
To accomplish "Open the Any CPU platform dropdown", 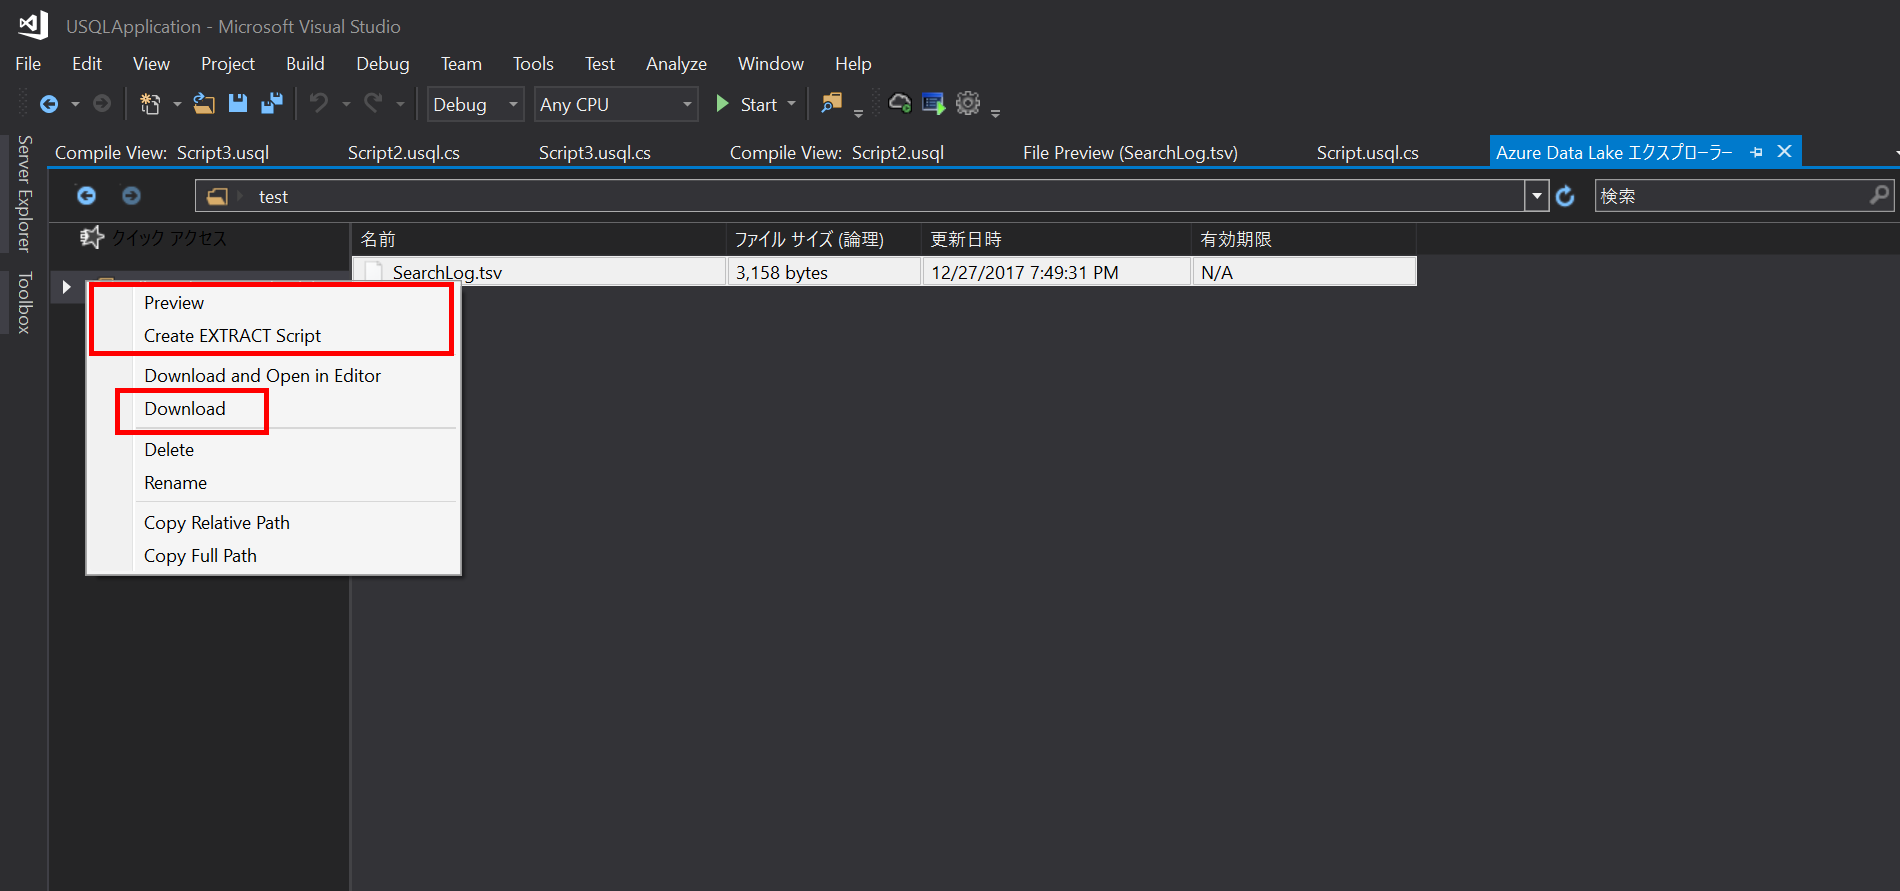I will (x=687, y=104).
